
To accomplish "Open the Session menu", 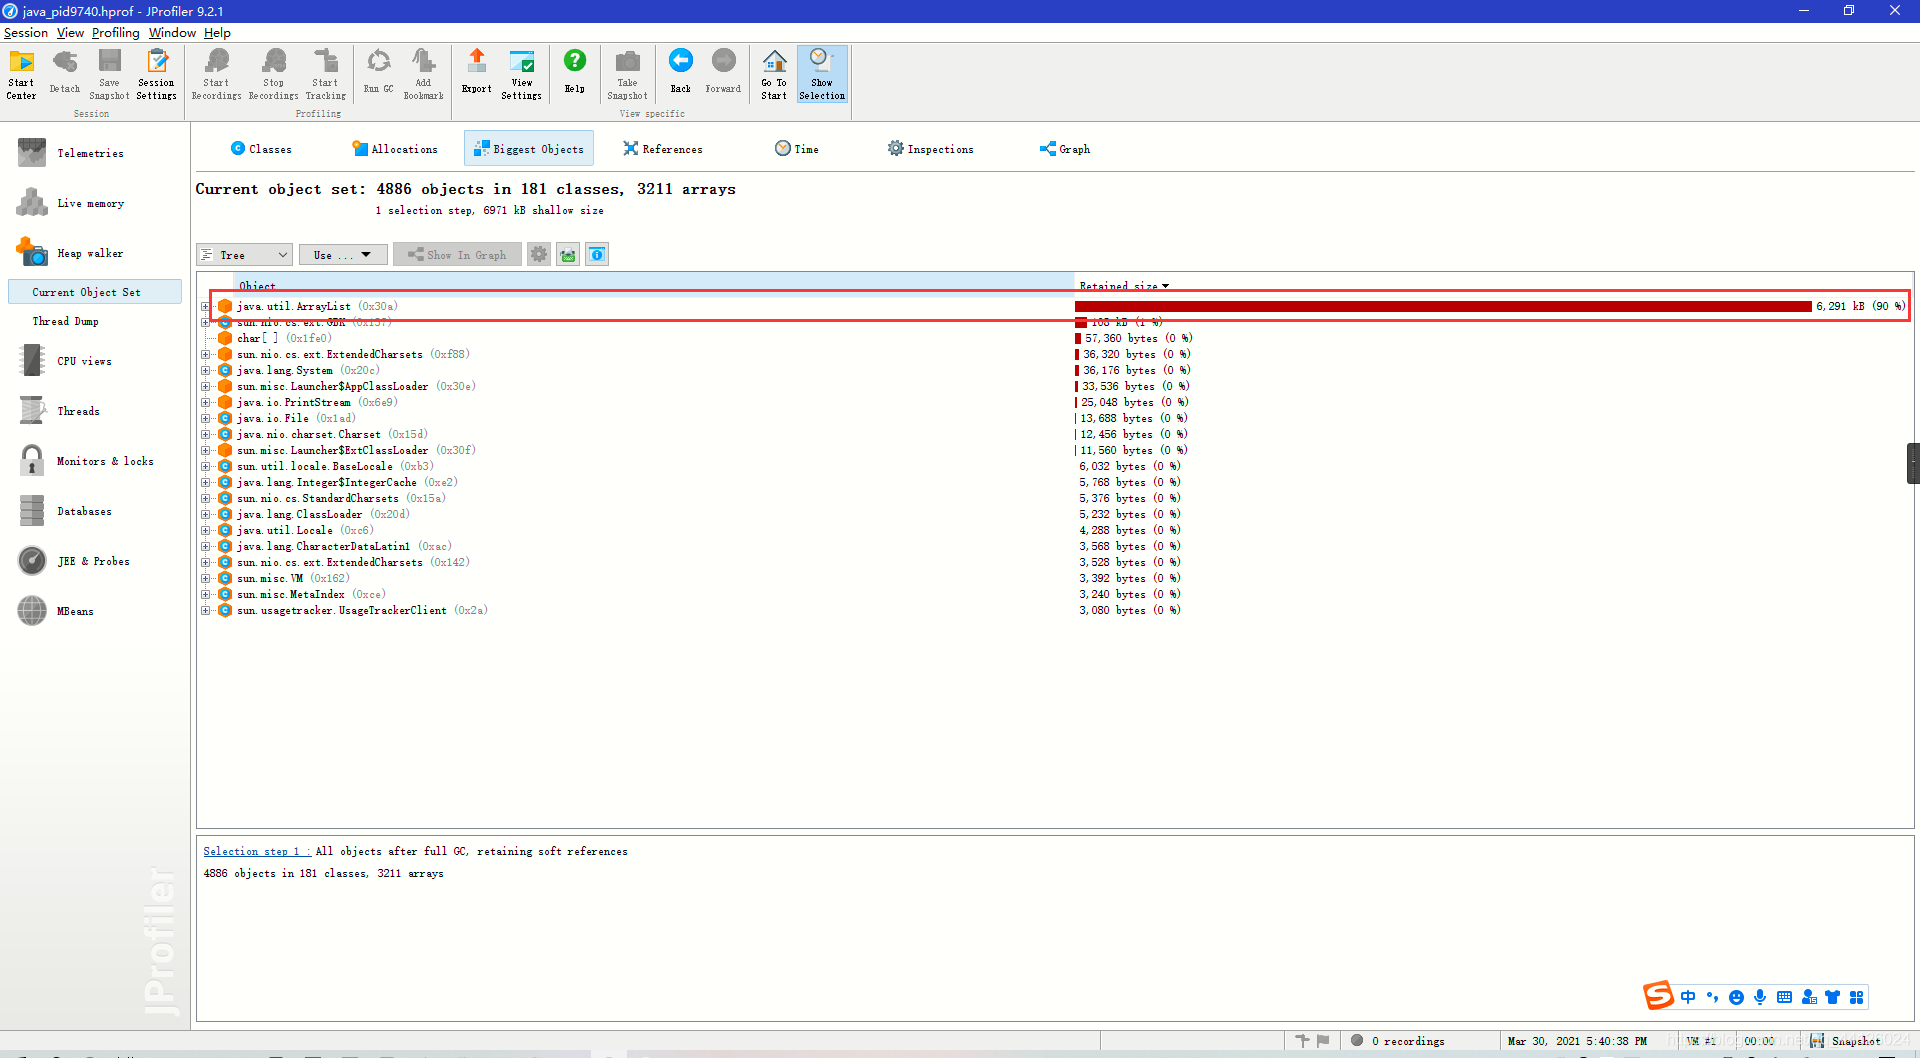I will (x=26, y=33).
